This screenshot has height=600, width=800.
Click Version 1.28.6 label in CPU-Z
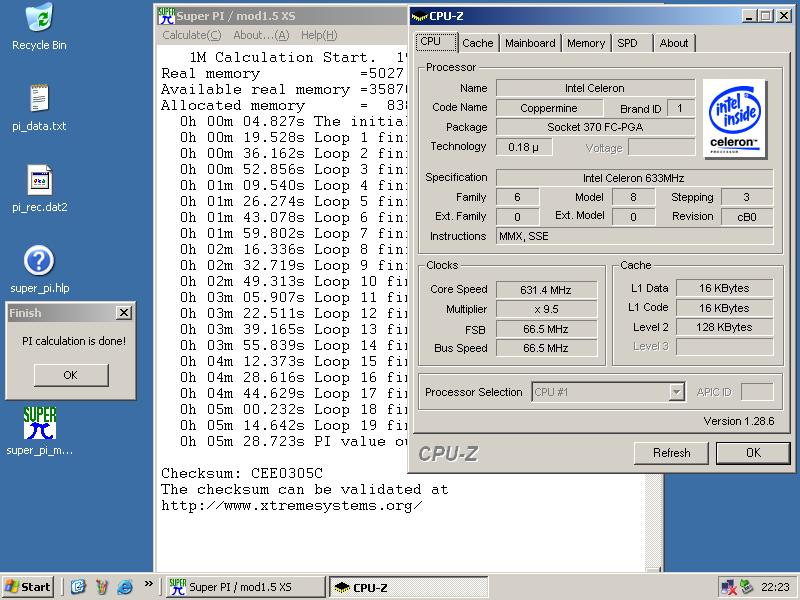point(739,421)
